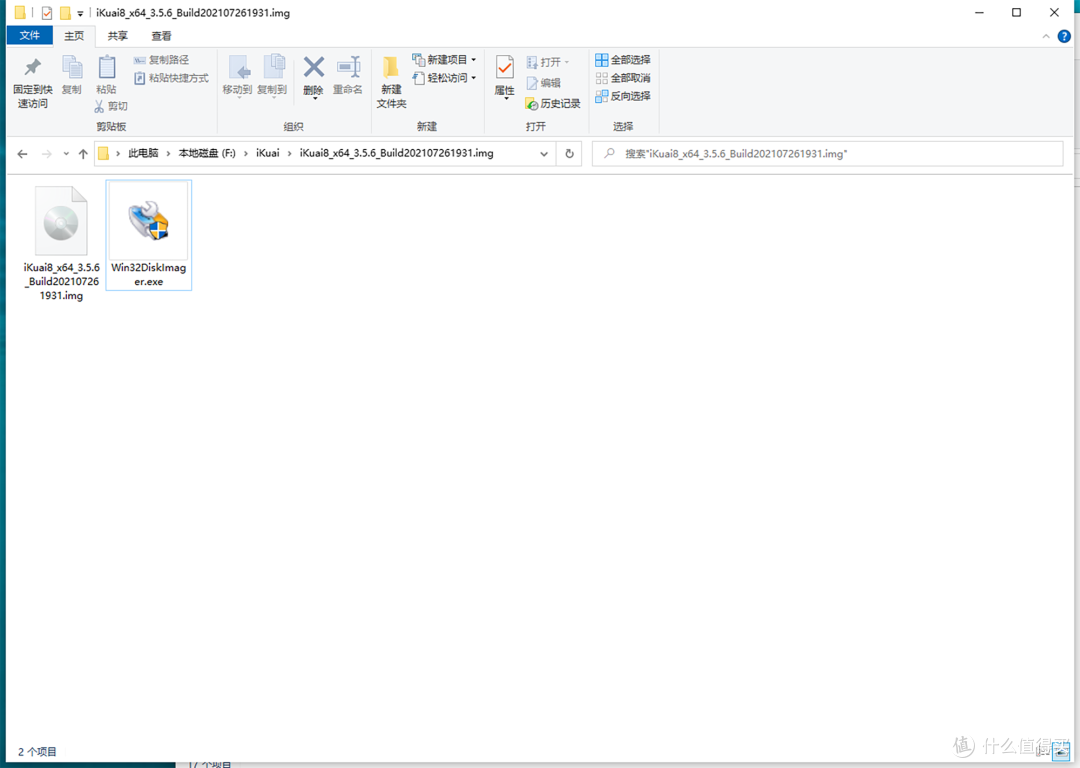Click the quick access new folder icon
The width and height of the screenshot is (1080, 768).
[x=65, y=13]
